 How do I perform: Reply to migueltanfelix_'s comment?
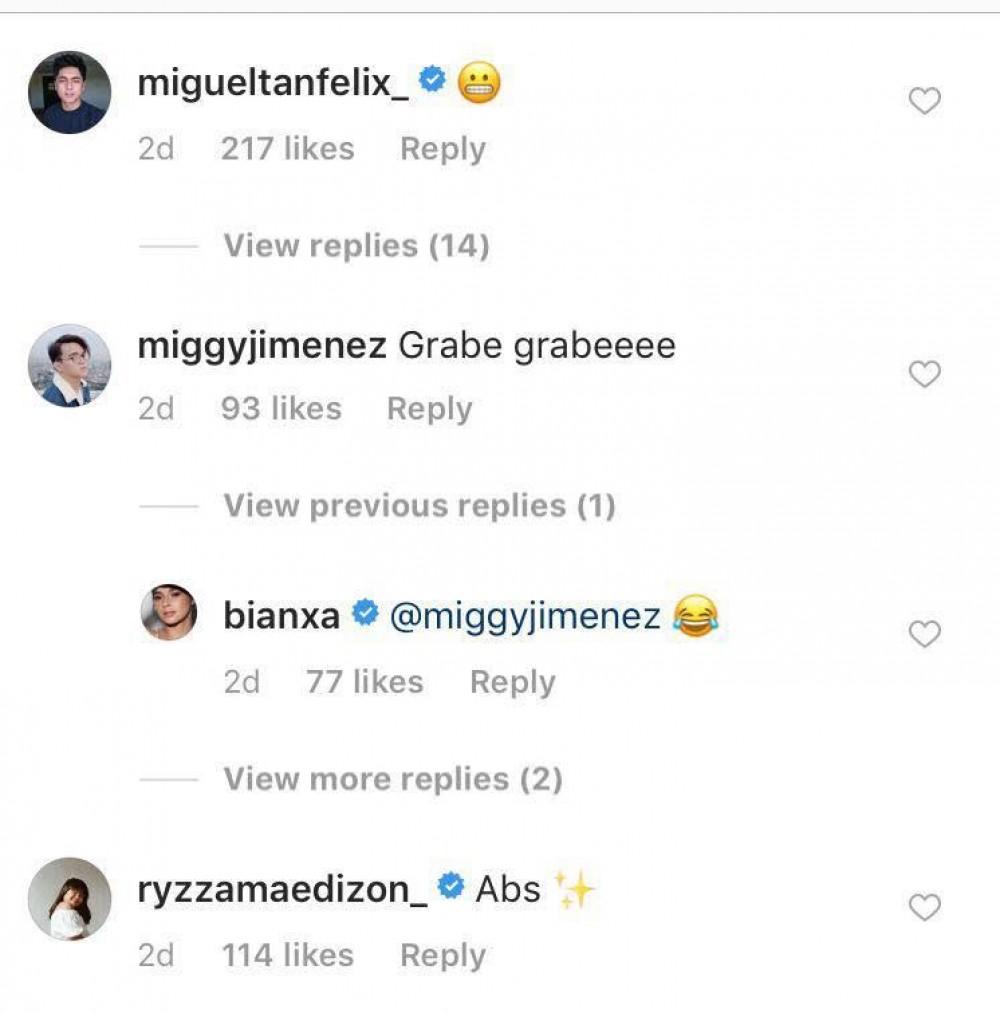click(x=442, y=149)
